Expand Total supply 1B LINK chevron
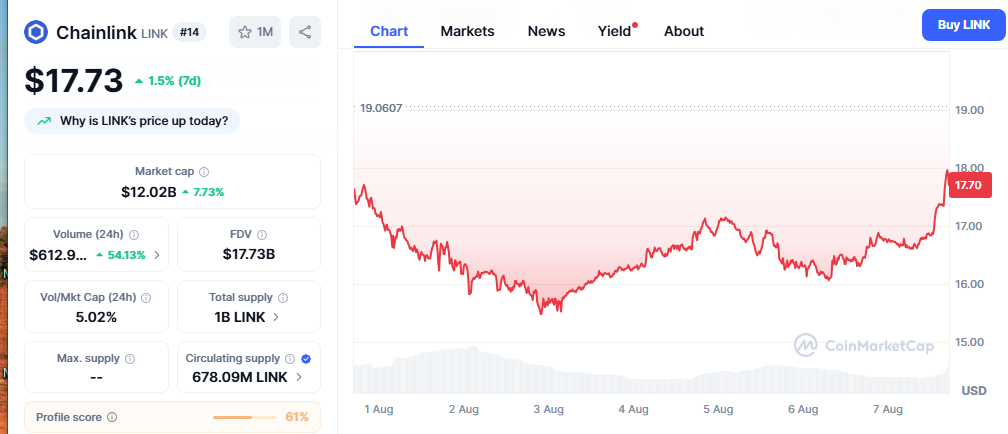Image resolution: width=1008 pixels, height=434 pixels. 276,317
